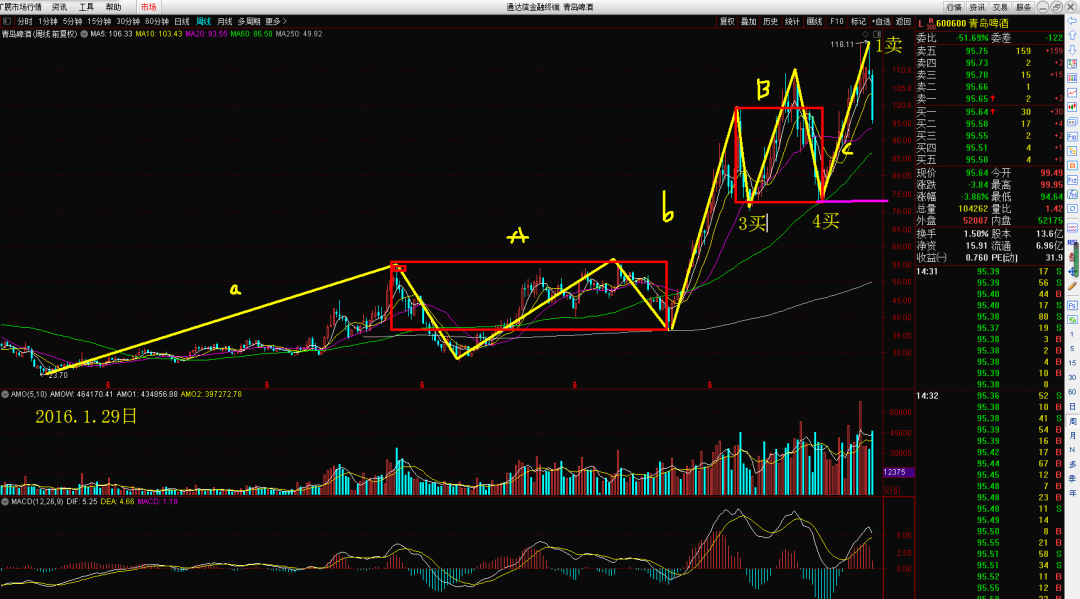Click the 叠加 overlay button
Screen dimensions: 1080x599
[749, 22]
